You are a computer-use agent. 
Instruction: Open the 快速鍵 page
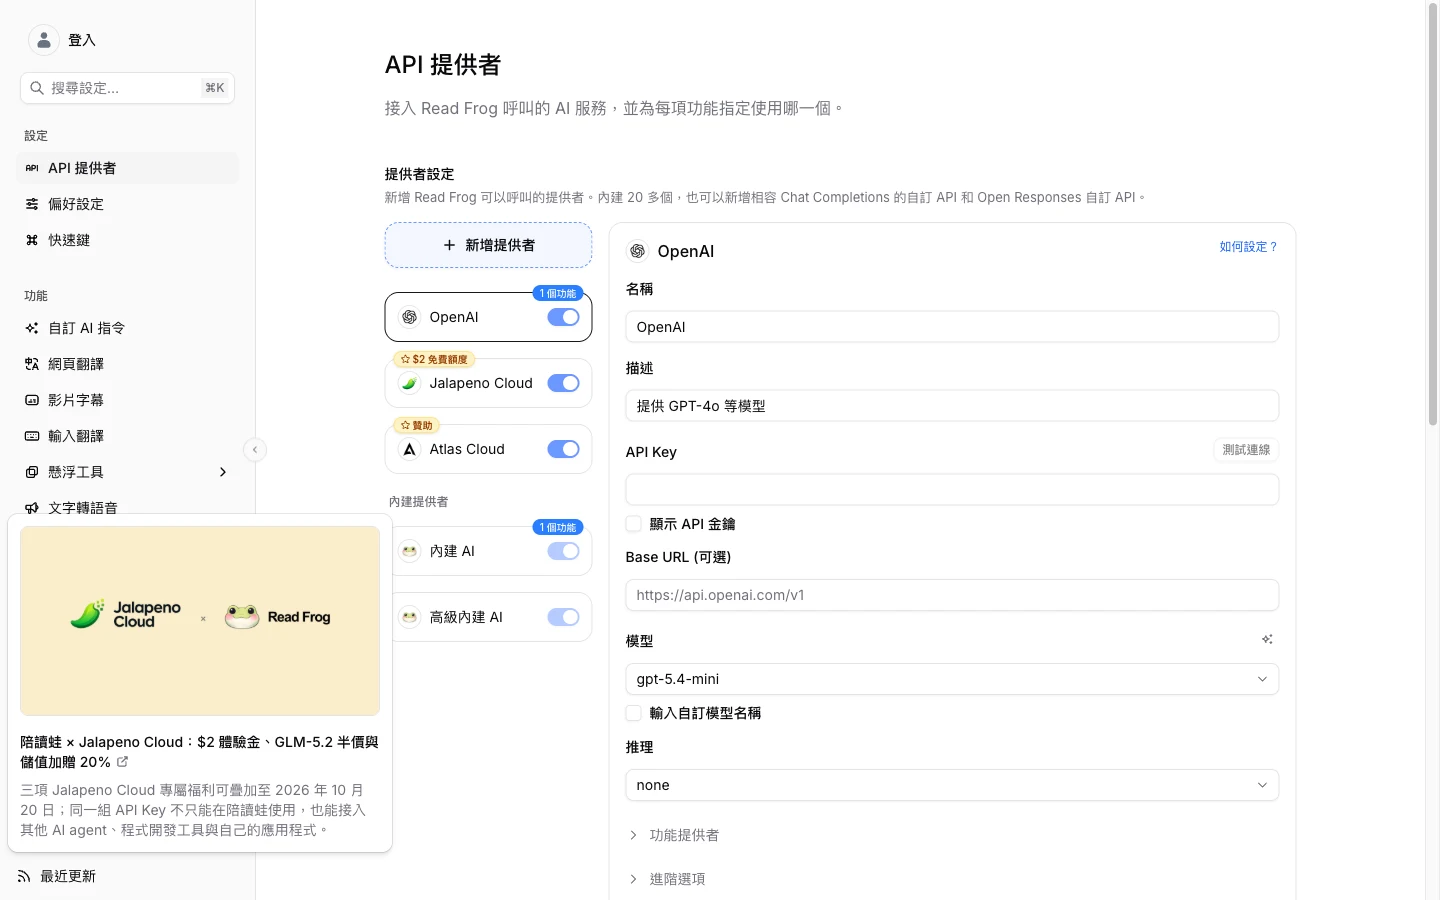[x=128, y=240]
